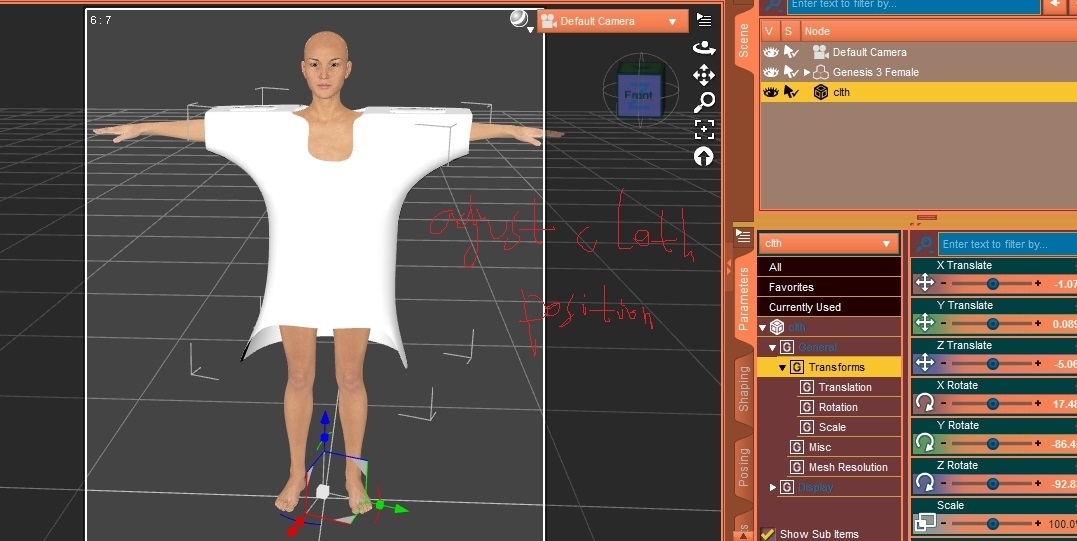Click the Y Translate move icon

coord(925,322)
